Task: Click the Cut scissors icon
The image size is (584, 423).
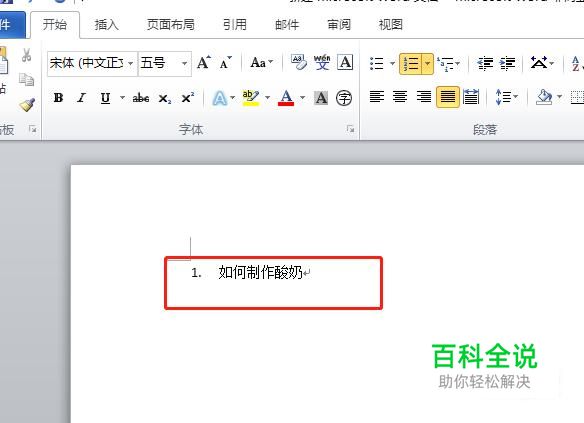Action: coord(26,55)
